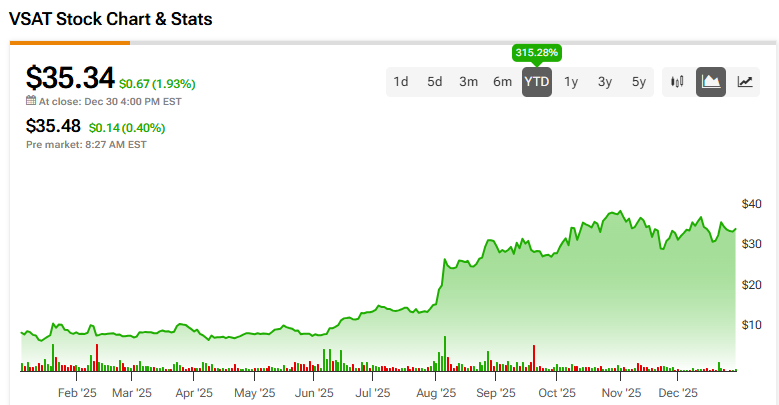Click the VSAT Stock Chart & Stats heading

pyautogui.click(x=110, y=19)
